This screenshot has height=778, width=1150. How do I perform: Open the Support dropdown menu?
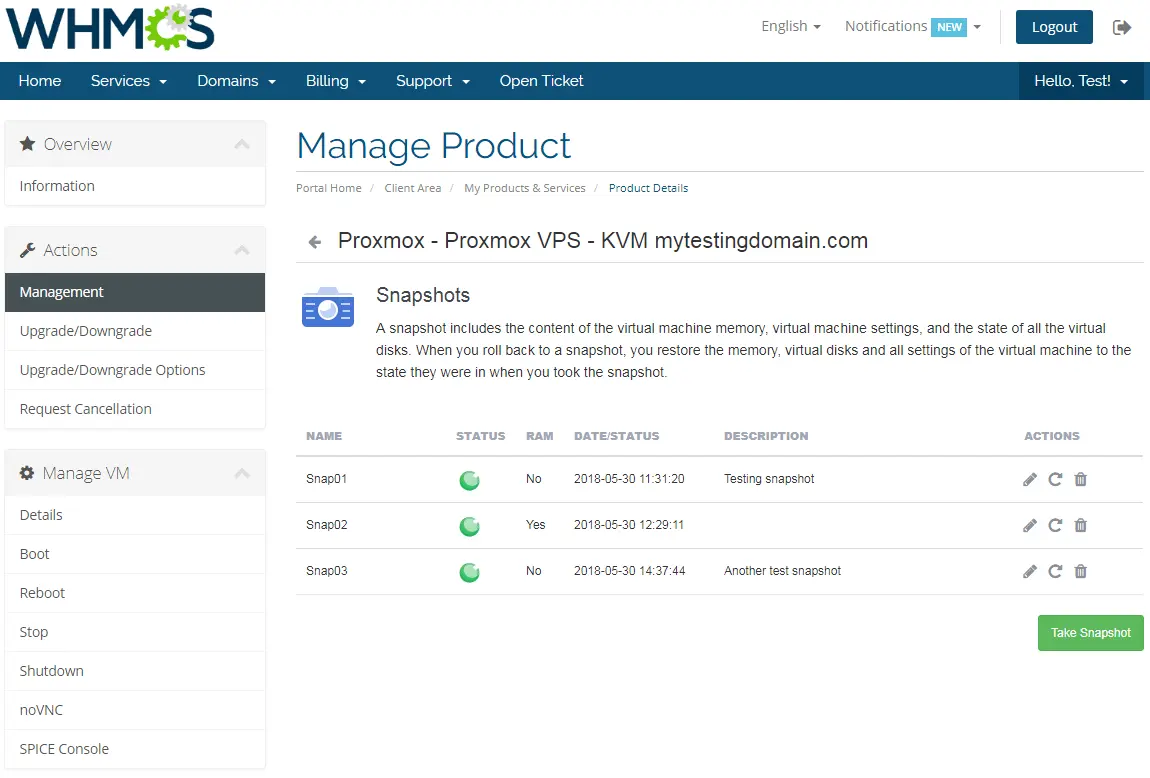pyautogui.click(x=433, y=81)
